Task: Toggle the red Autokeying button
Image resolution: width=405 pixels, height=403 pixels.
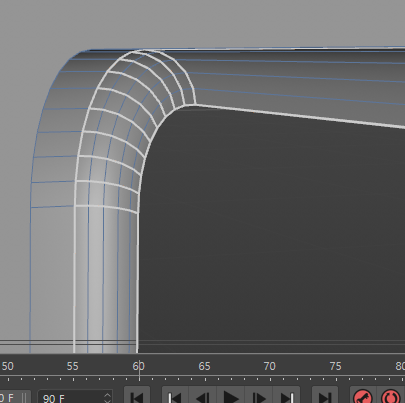Action: click(391, 397)
